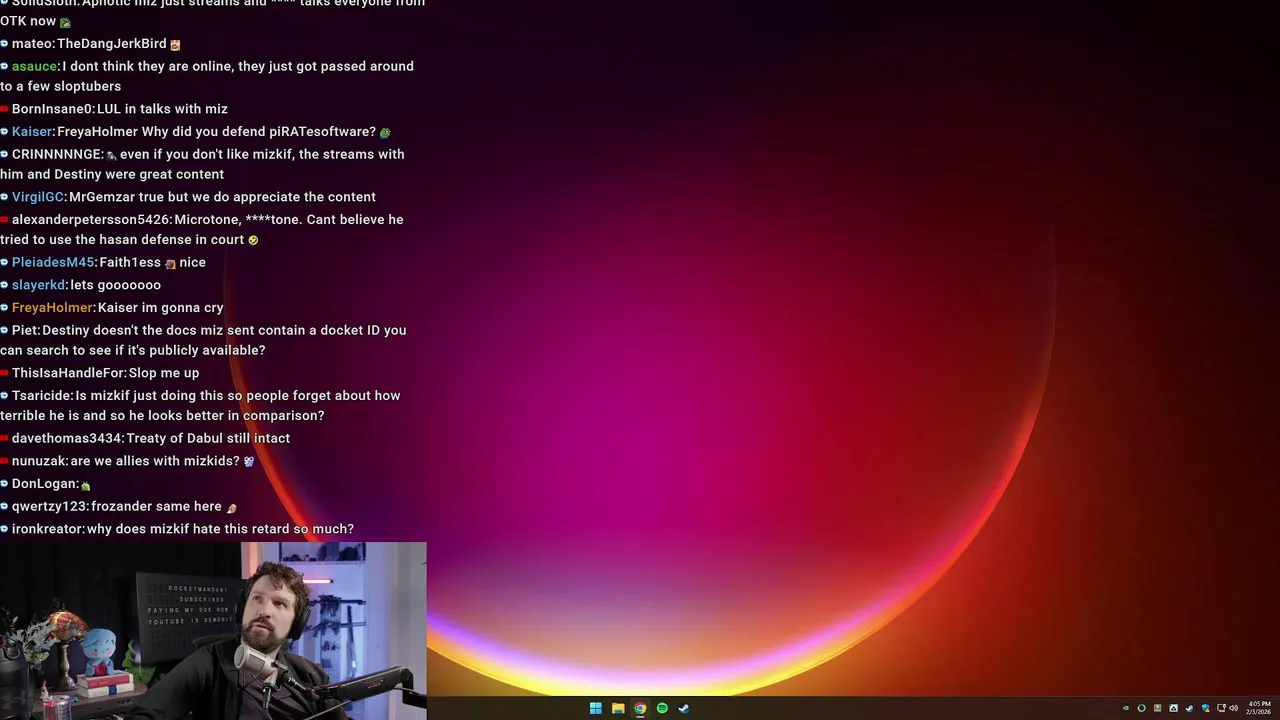Click the message 'LUL in talks with miz'
The width and height of the screenshot is (1280, 720).
coord(162,109)
